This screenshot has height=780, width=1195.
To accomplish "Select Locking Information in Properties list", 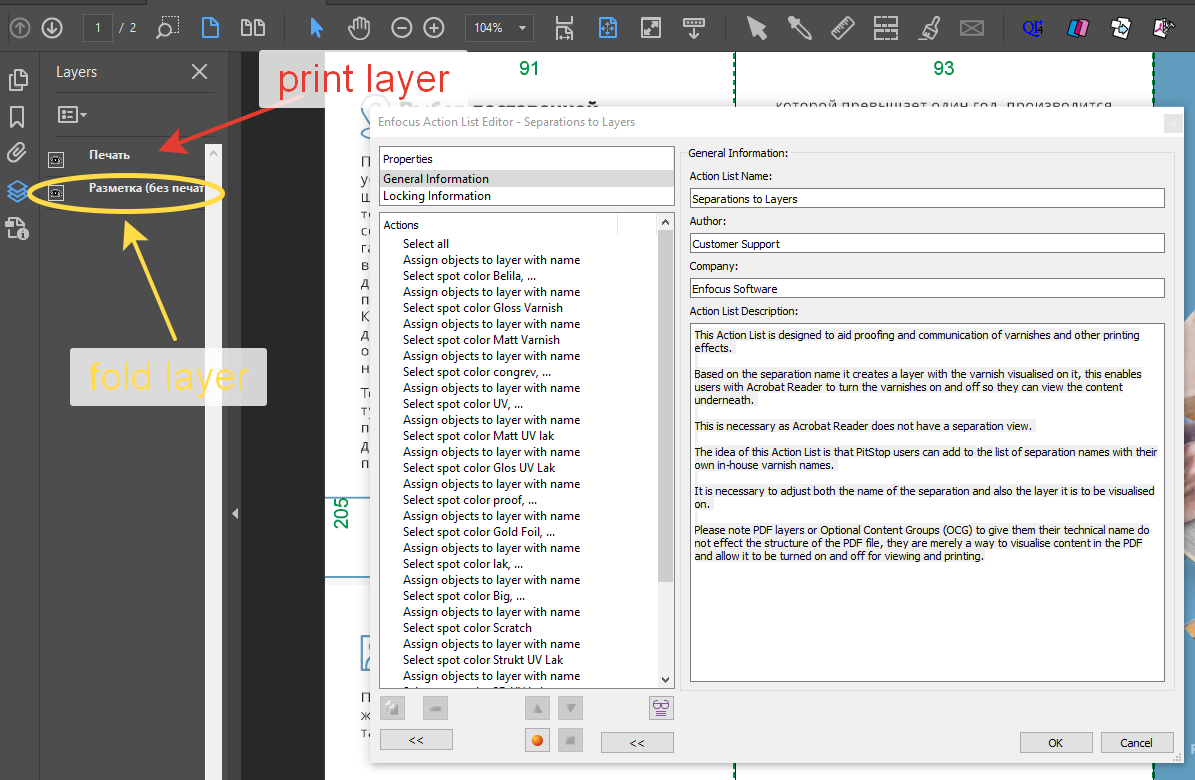I will [527, 196].
